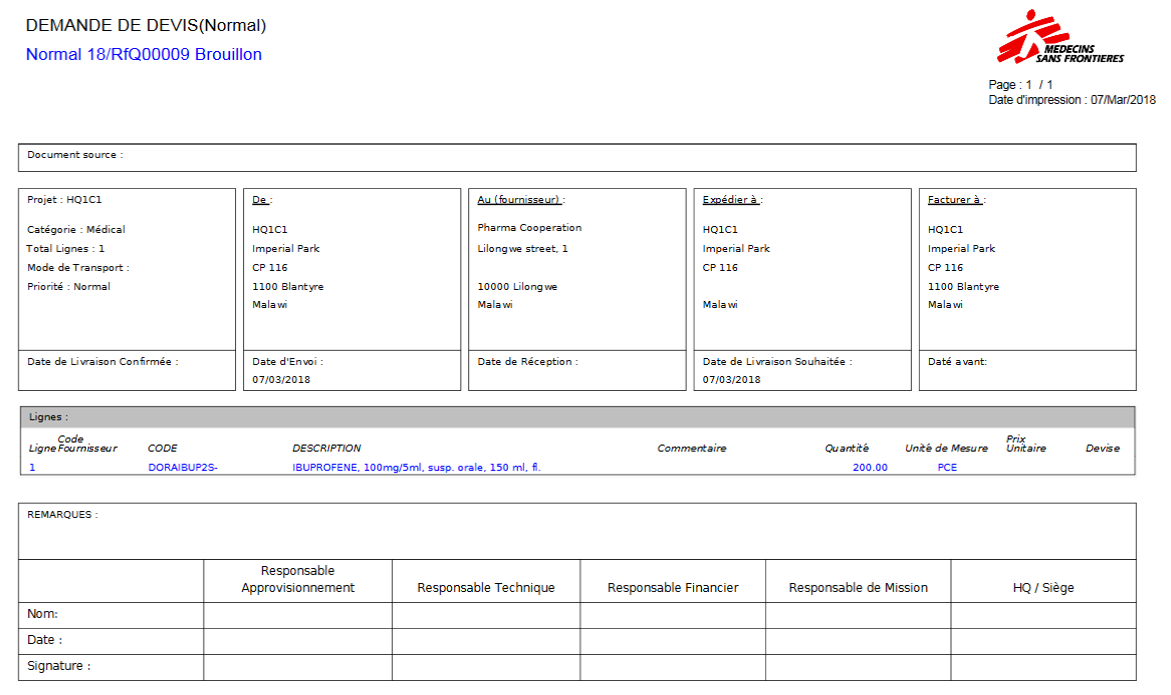Click the Médecins Sans Frontières logo

click(x=1060, y=38)
